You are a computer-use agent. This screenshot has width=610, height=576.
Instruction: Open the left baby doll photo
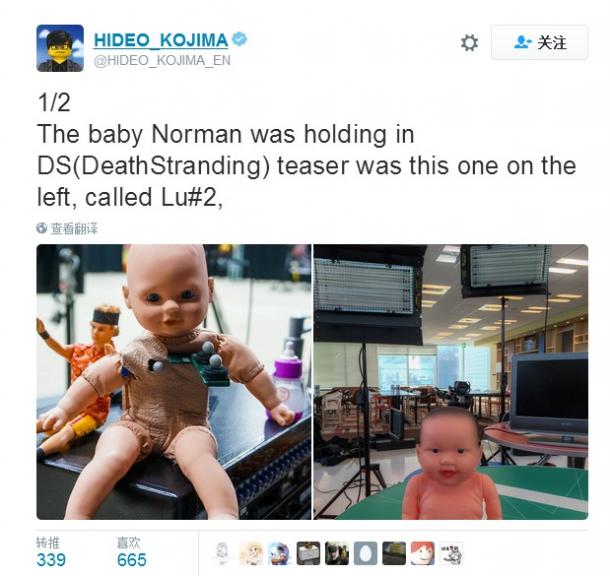tap(174, 382)
